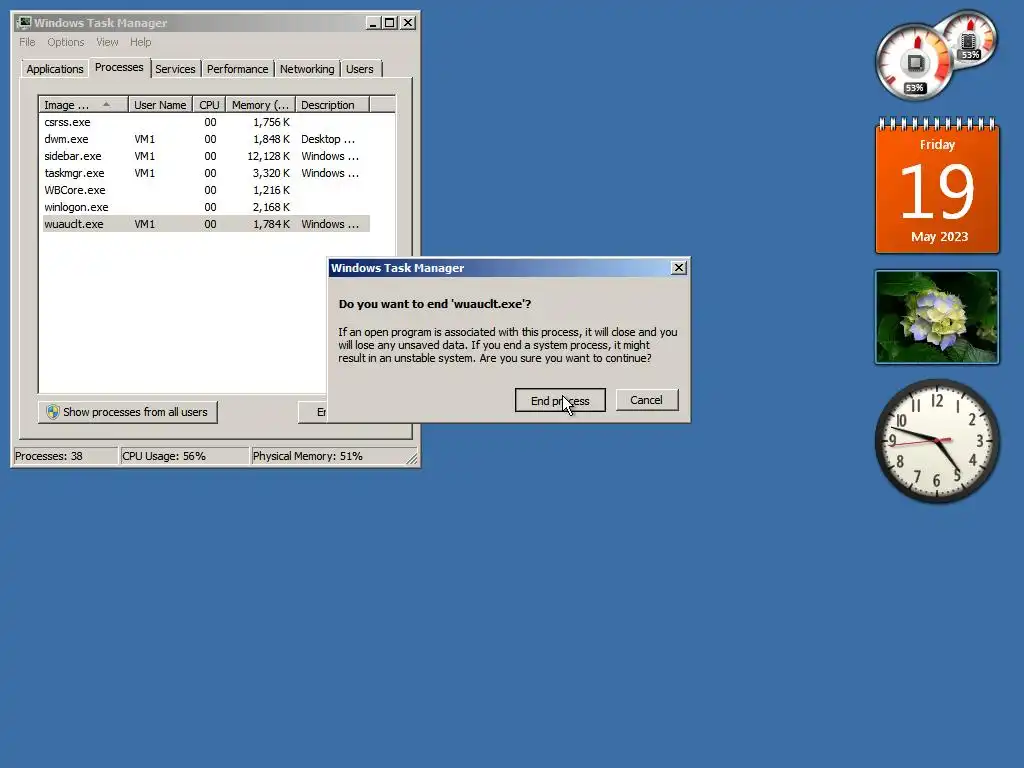This screenshot has width=1024, height=768.
Task: Click the resize grip of Task Manager
Action: pyautogui.click(x=411, y=459)
